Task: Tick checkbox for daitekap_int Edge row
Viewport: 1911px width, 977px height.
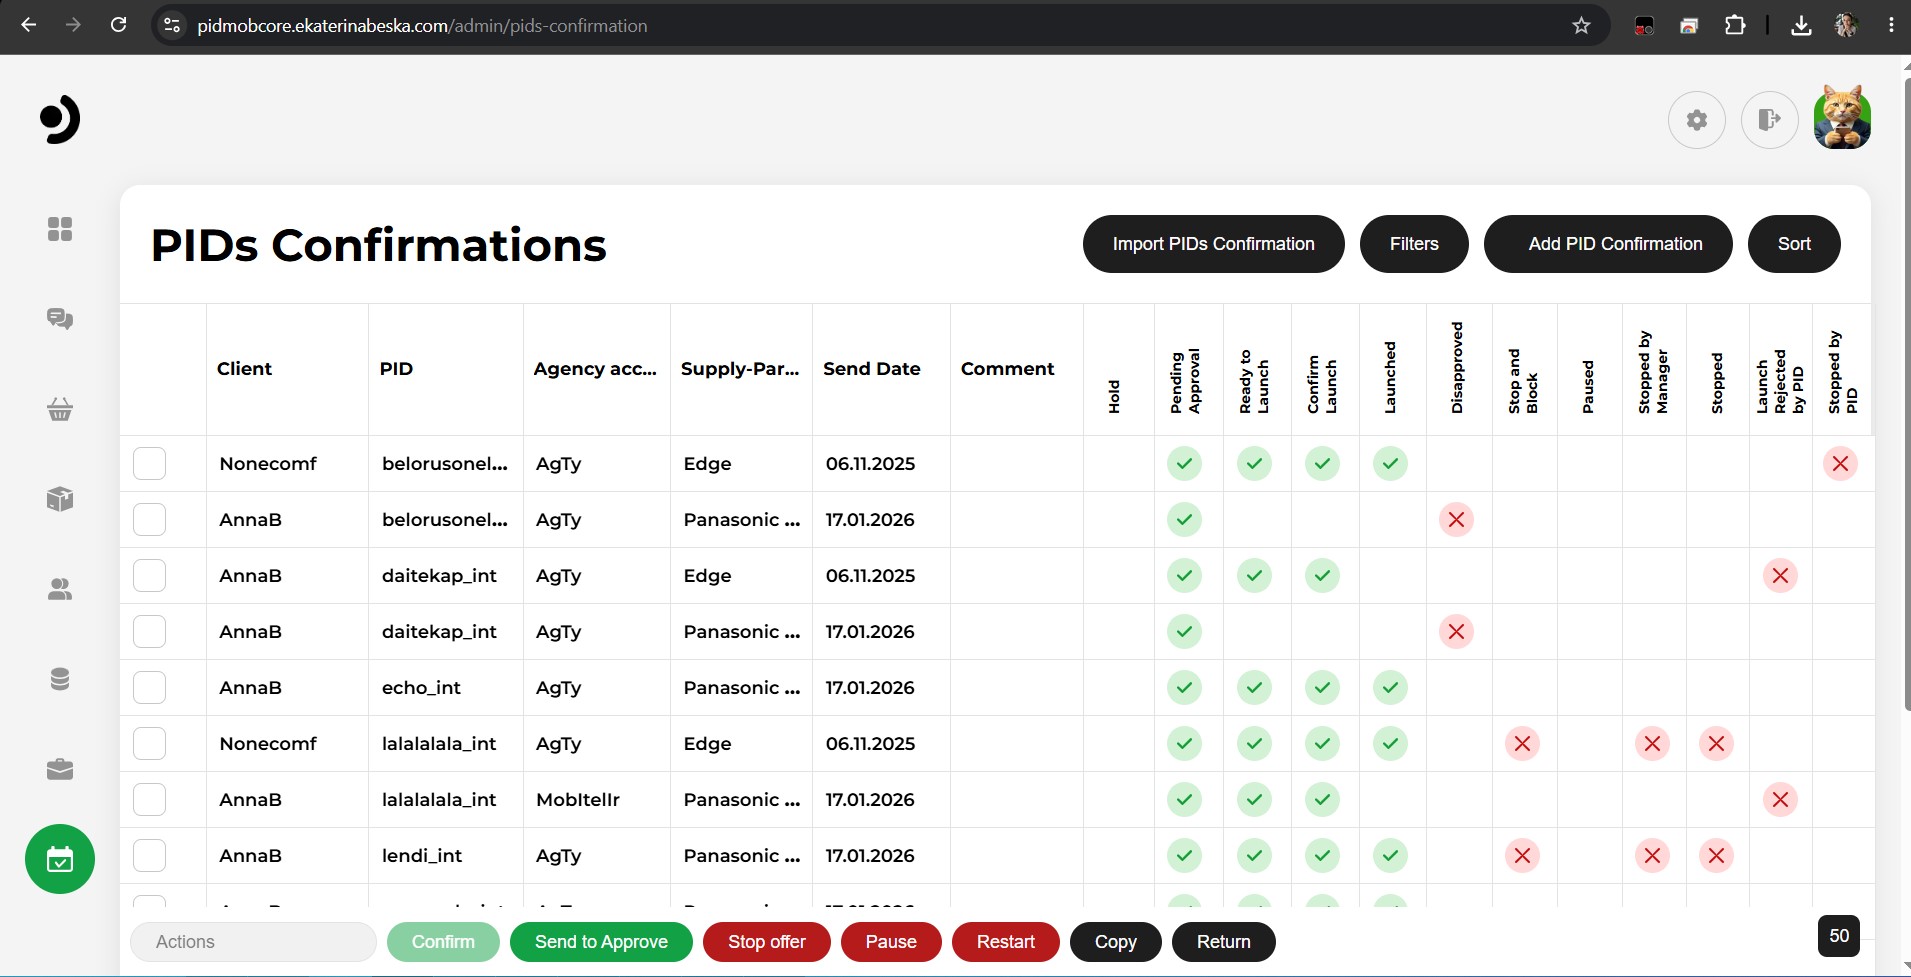Action: click(149, 576)
